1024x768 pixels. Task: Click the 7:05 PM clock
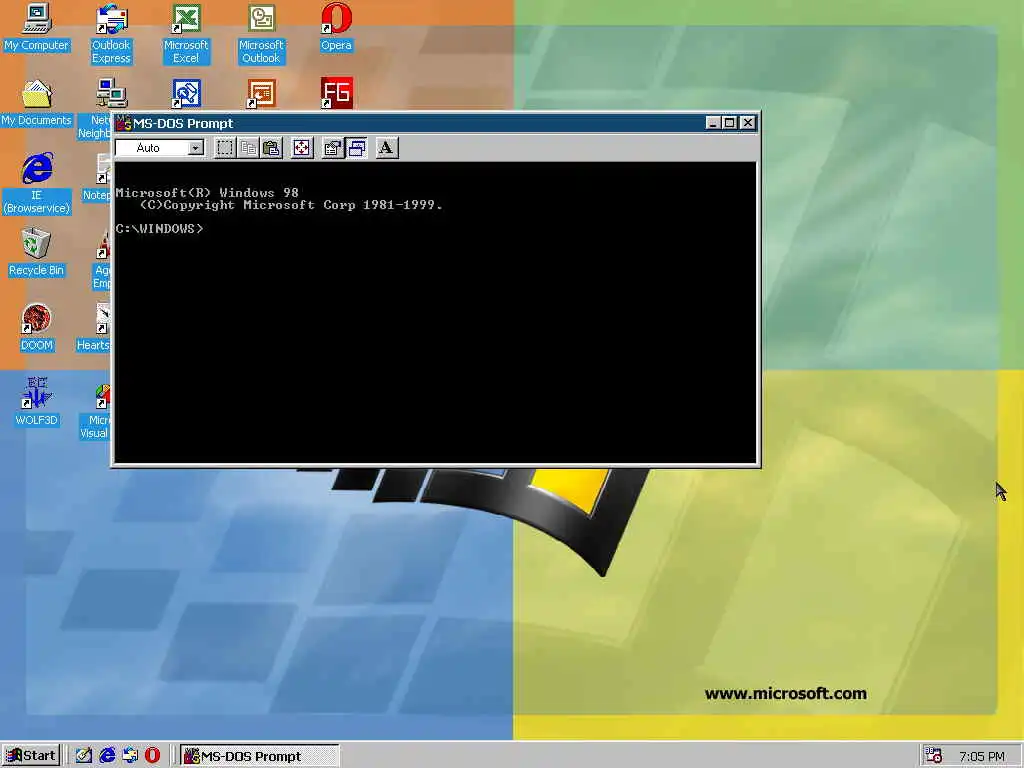[x=982, y=756]
